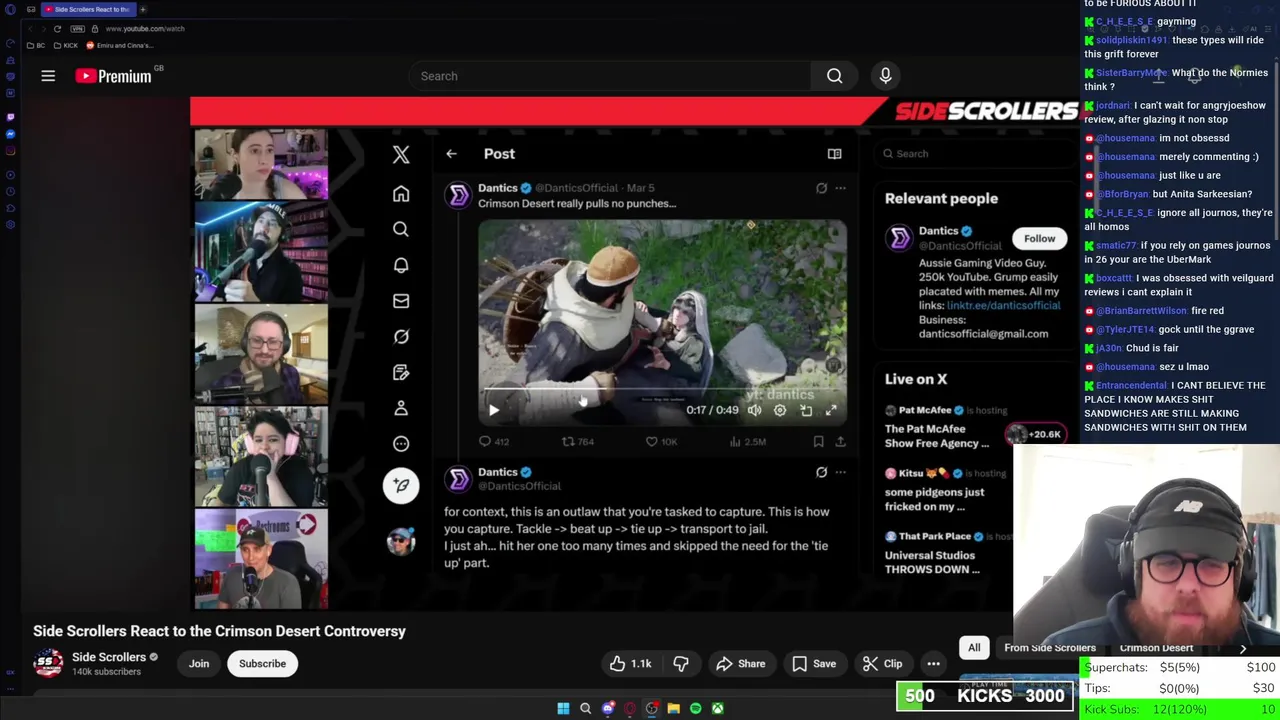Expand the tweet video to fullscreen

(831, 410)
